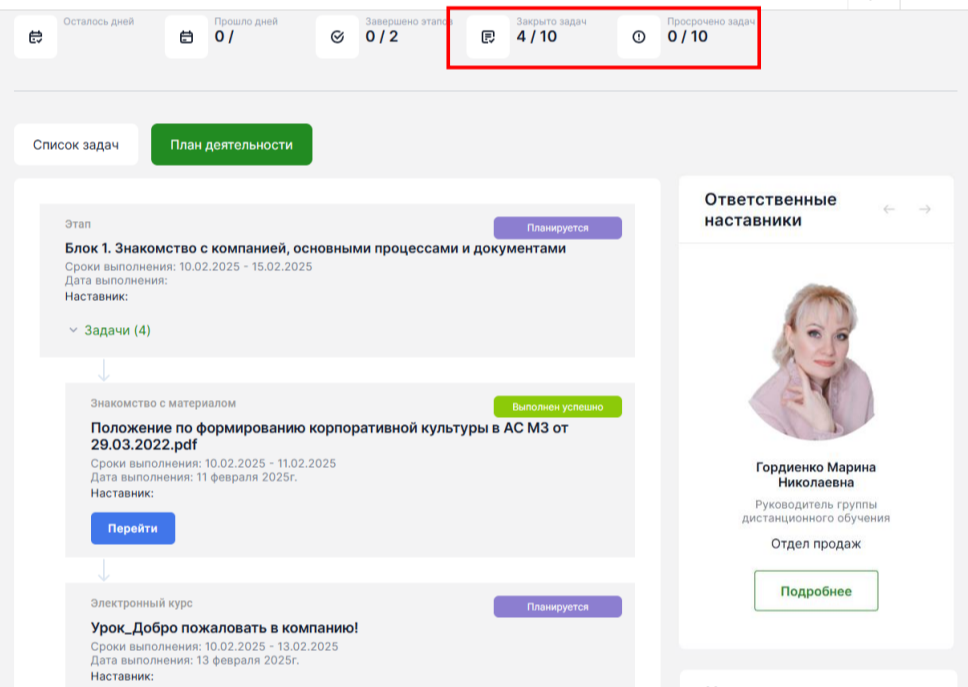Open mentor details via Подробнее button
968x687 pixels.
coord(816,591)
